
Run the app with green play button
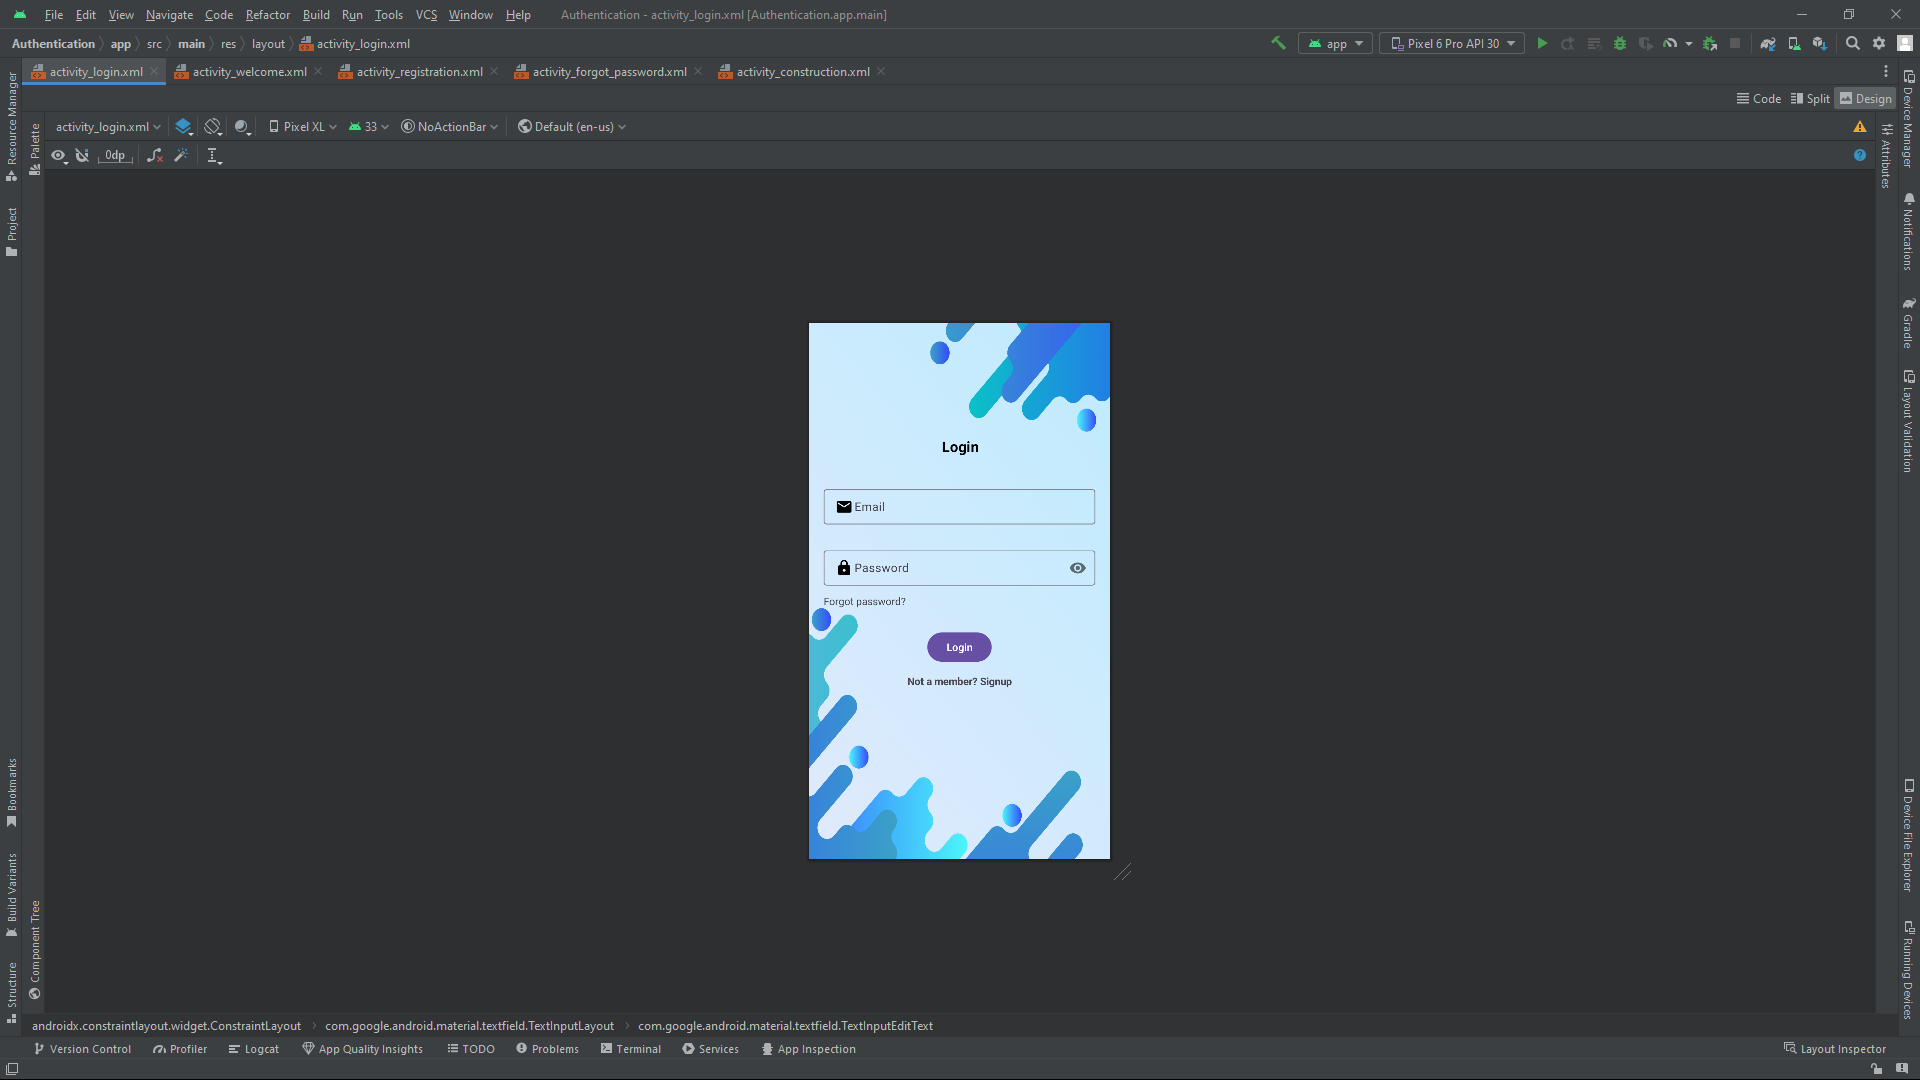pyautogui.click(x=1542, y=43)
